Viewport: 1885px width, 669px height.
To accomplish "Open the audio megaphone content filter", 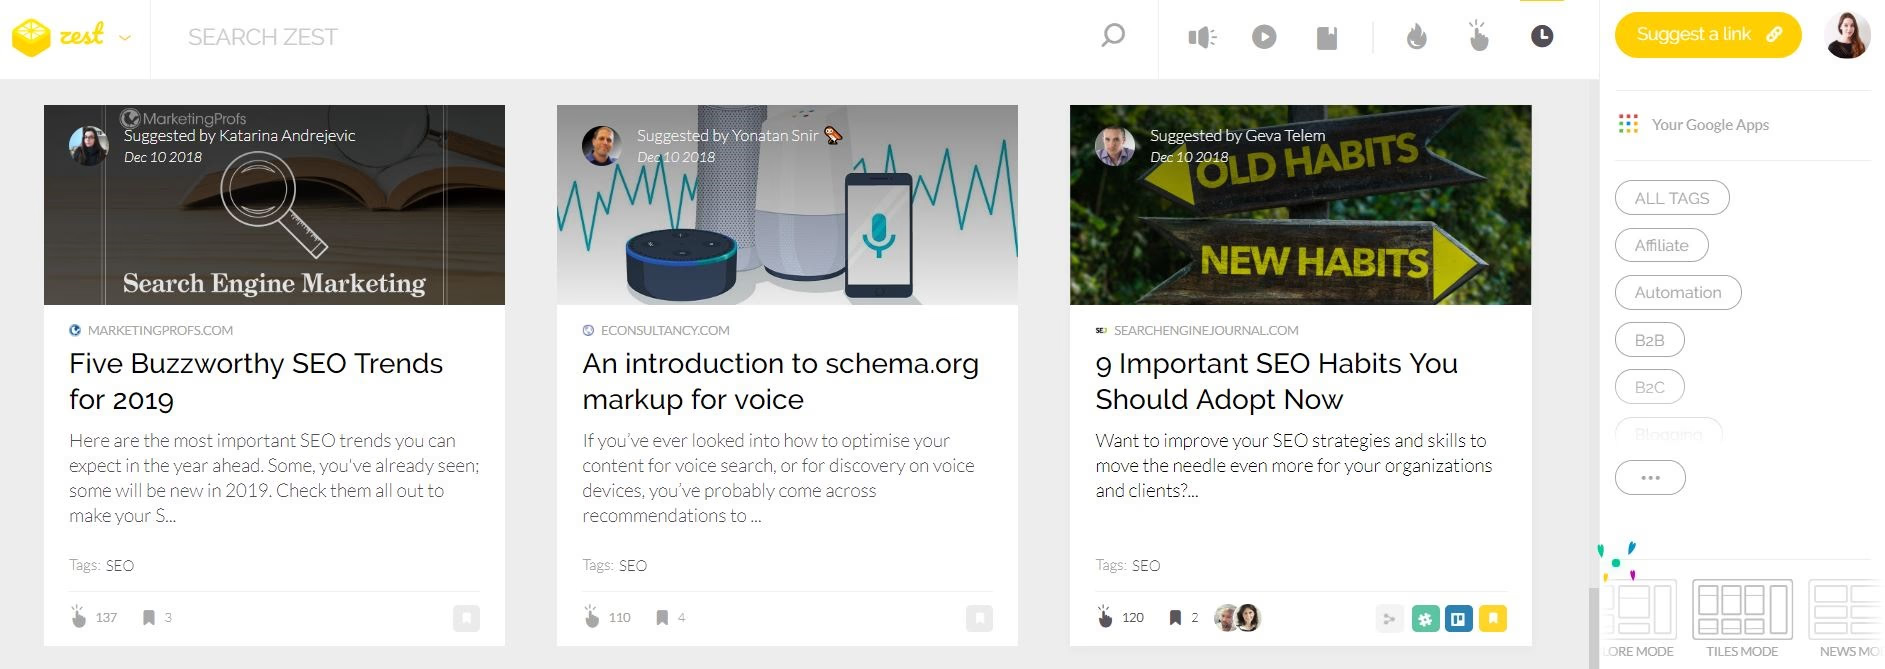I will 1202,38.
